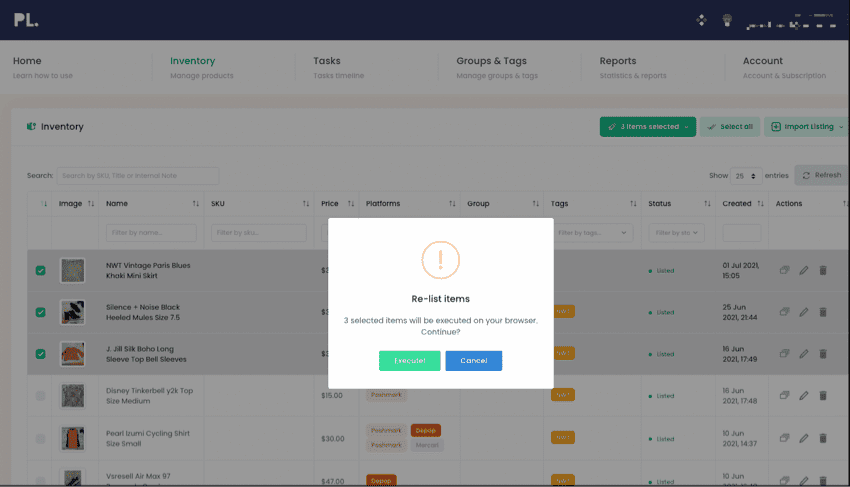The image size is (850, 487).
Task: Focus the Filter by sku field
Action: coord(259,233)
